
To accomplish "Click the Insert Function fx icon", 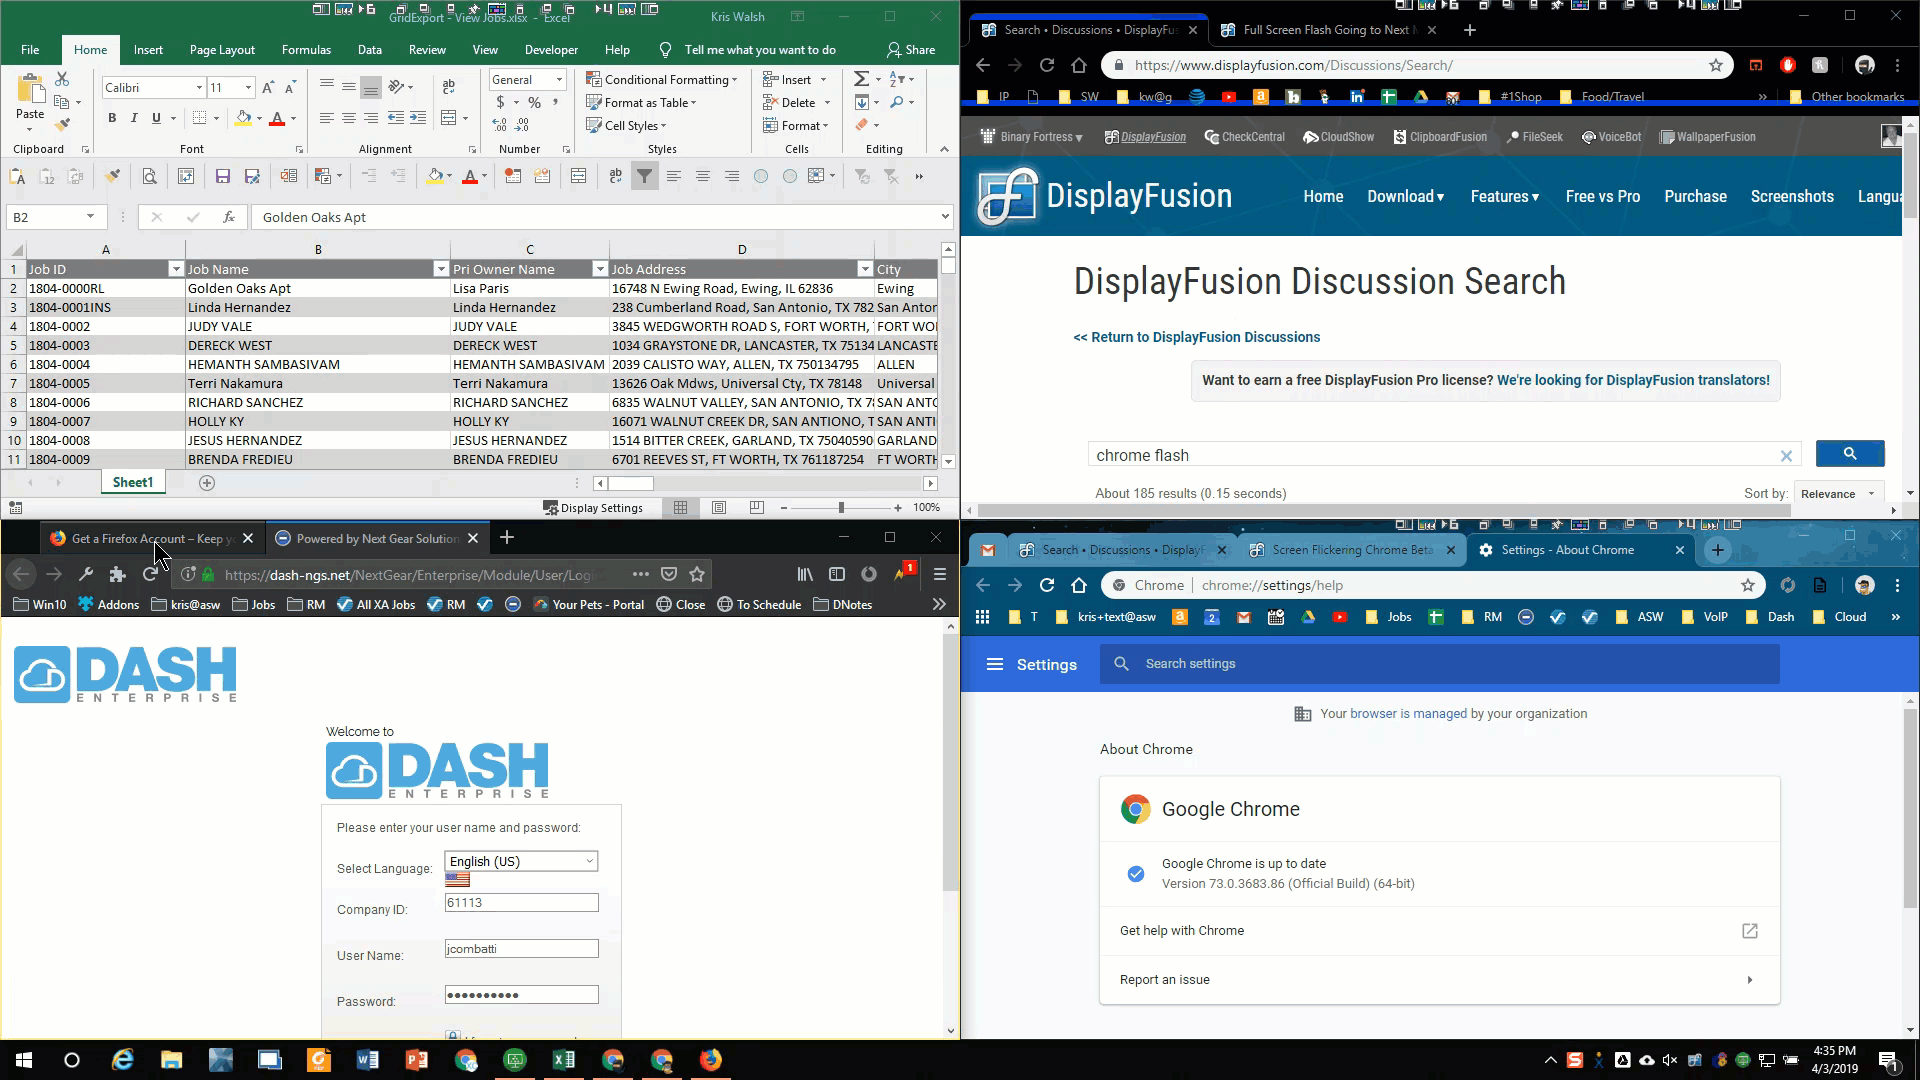I will coord(229,217).
